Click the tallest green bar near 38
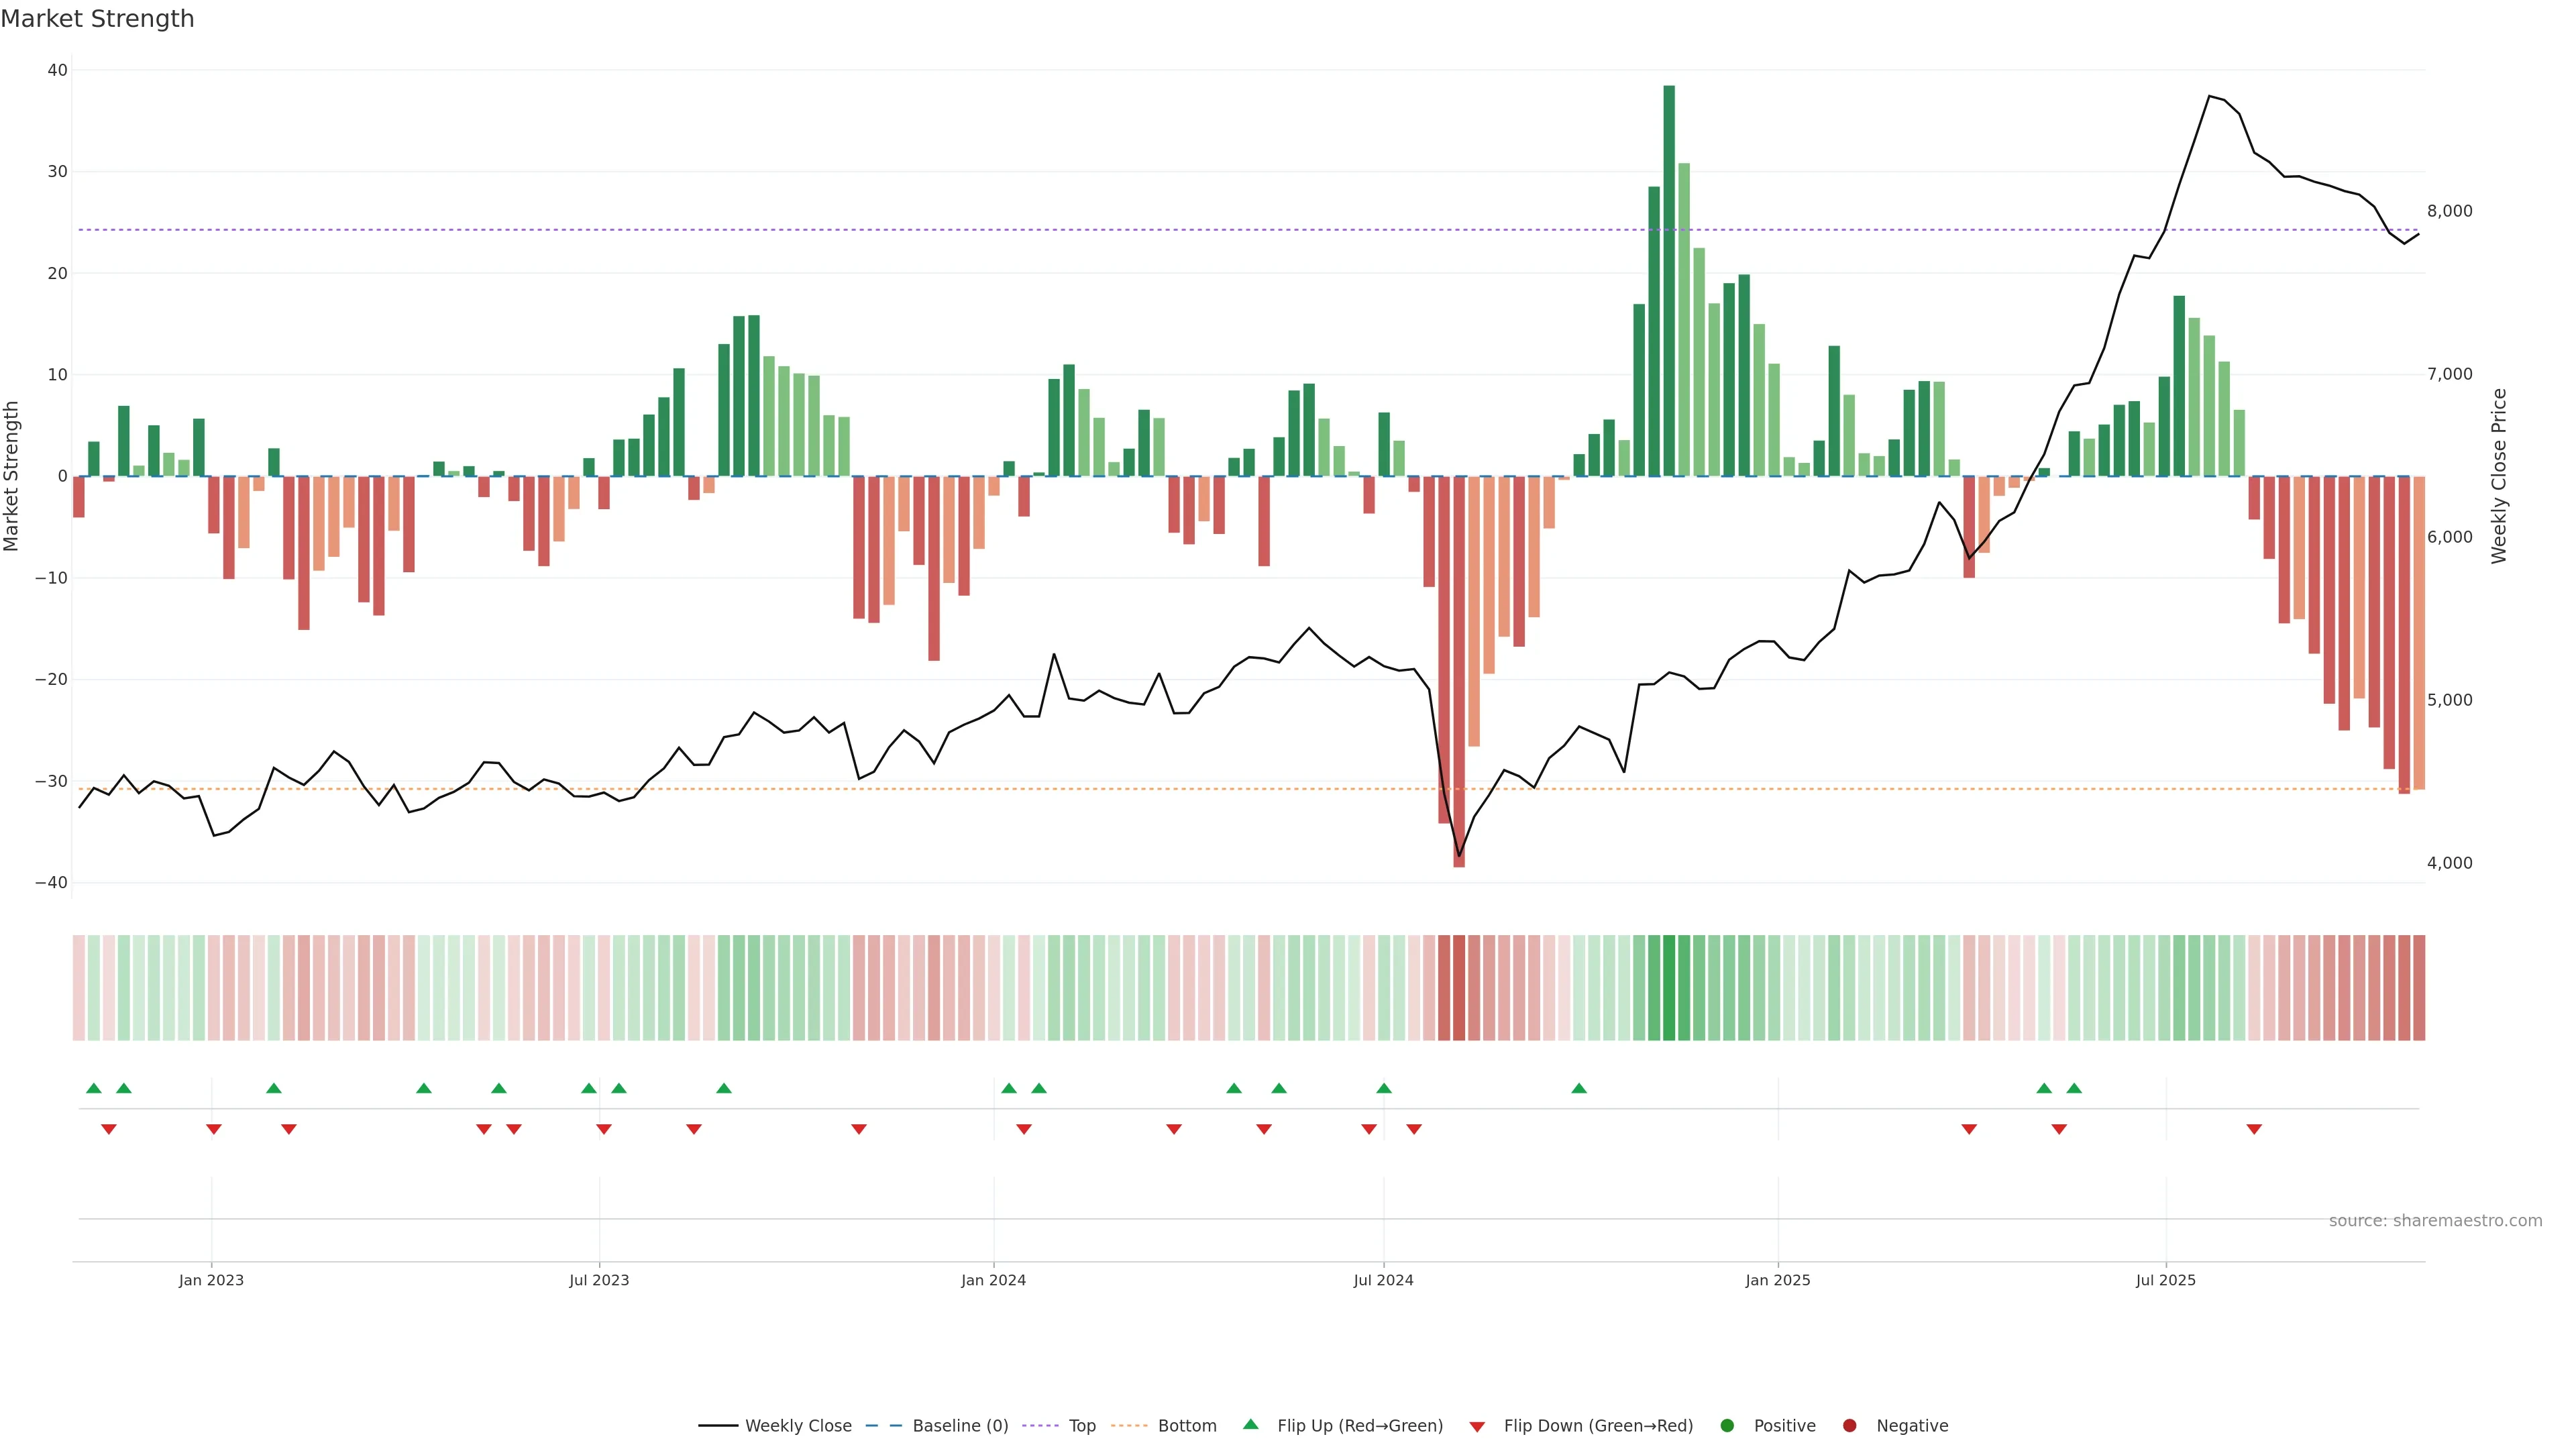Viewport: 2576px width, 1449px height. [x=1669, y=280]
